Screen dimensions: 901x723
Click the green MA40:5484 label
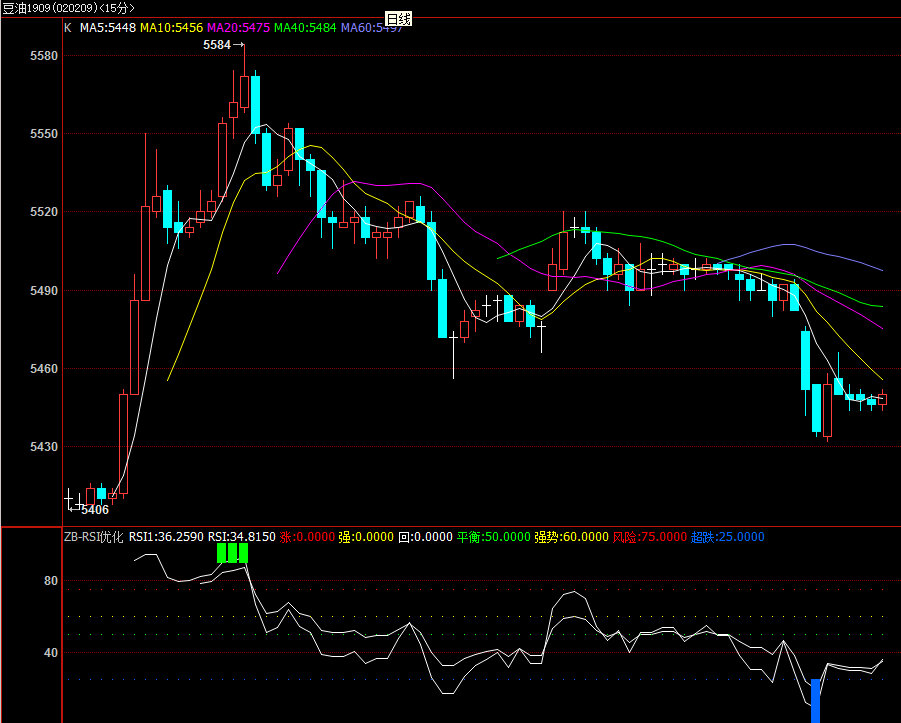[x=305, y=28]
